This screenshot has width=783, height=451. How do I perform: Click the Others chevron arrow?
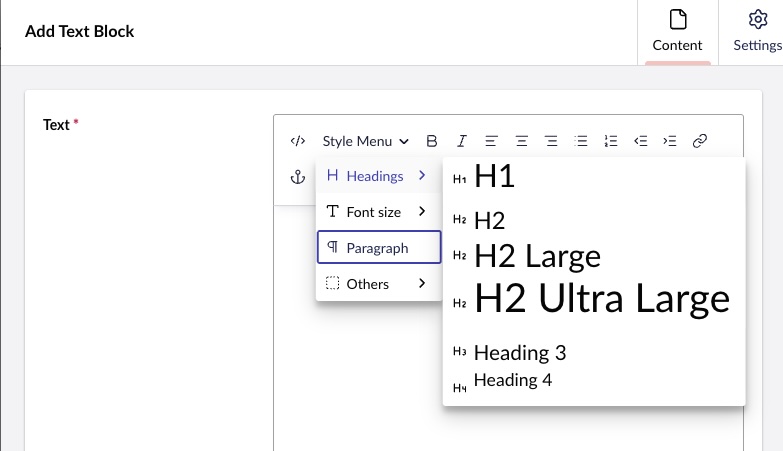click(x=422, y=283)
